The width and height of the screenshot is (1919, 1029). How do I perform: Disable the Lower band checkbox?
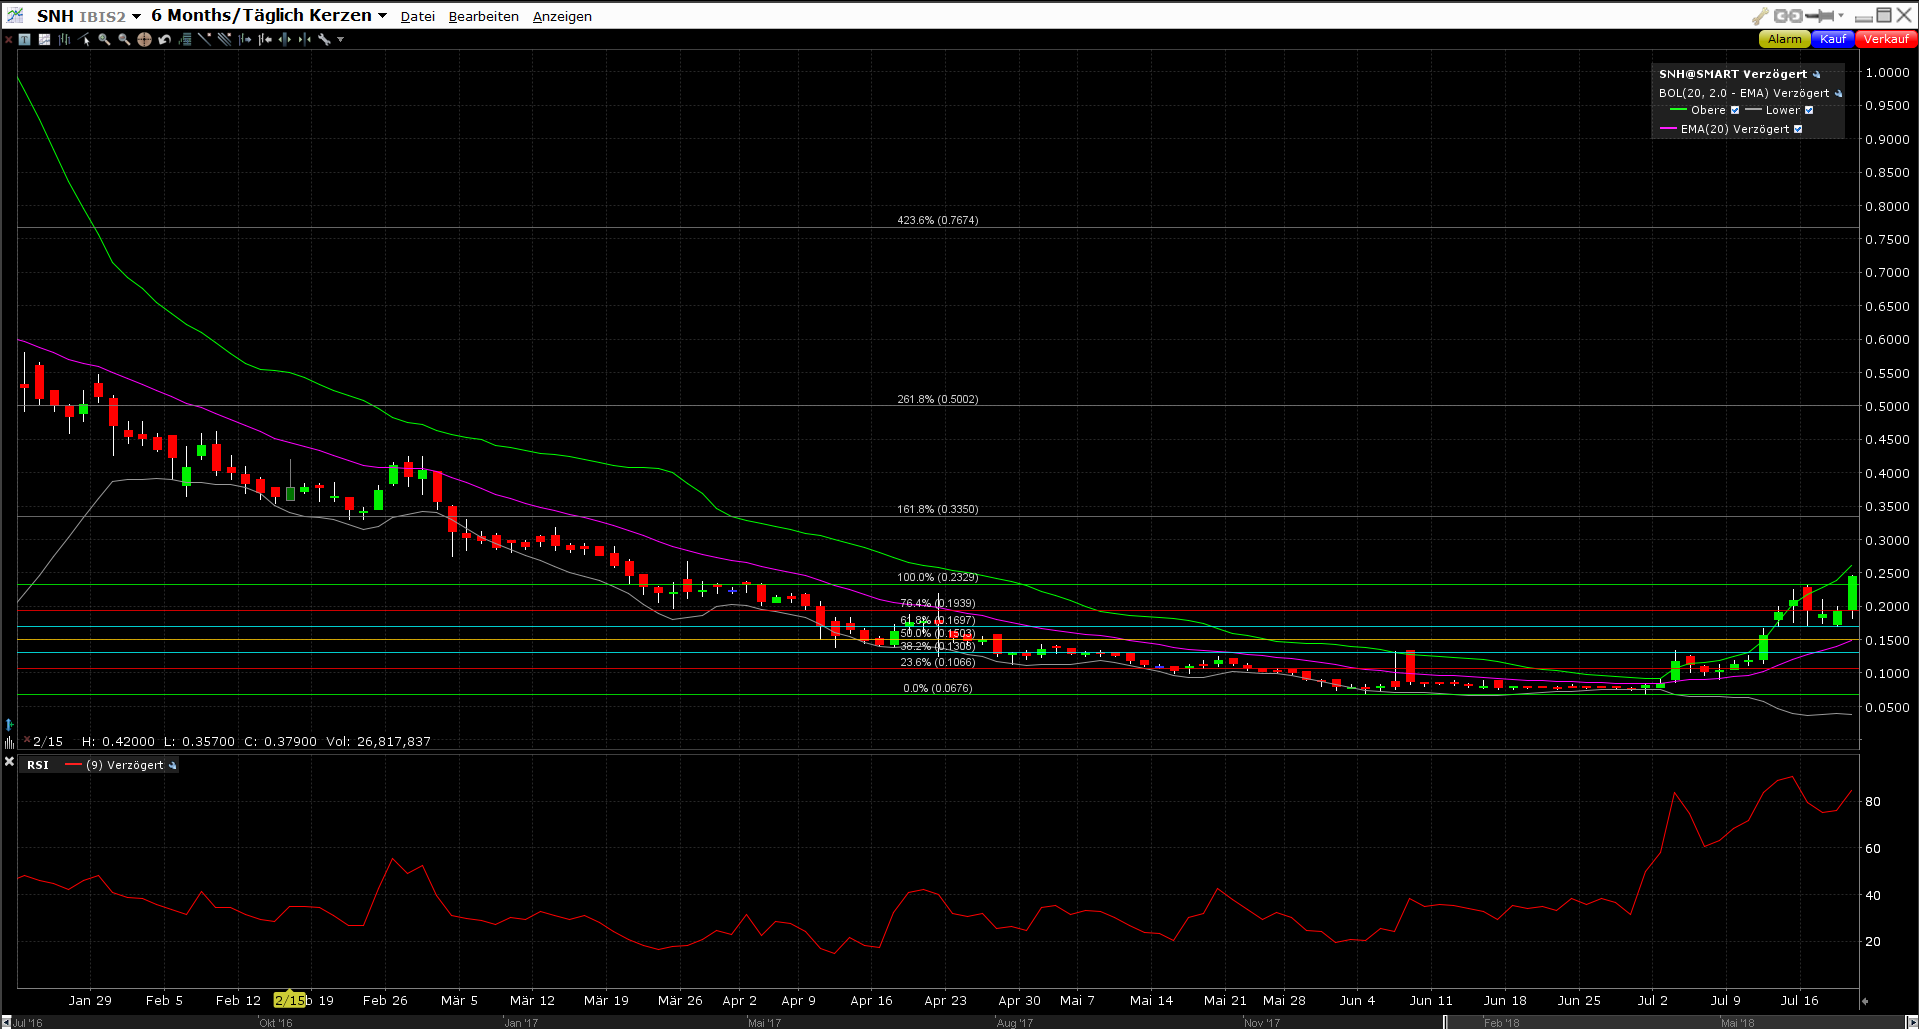1810,110
